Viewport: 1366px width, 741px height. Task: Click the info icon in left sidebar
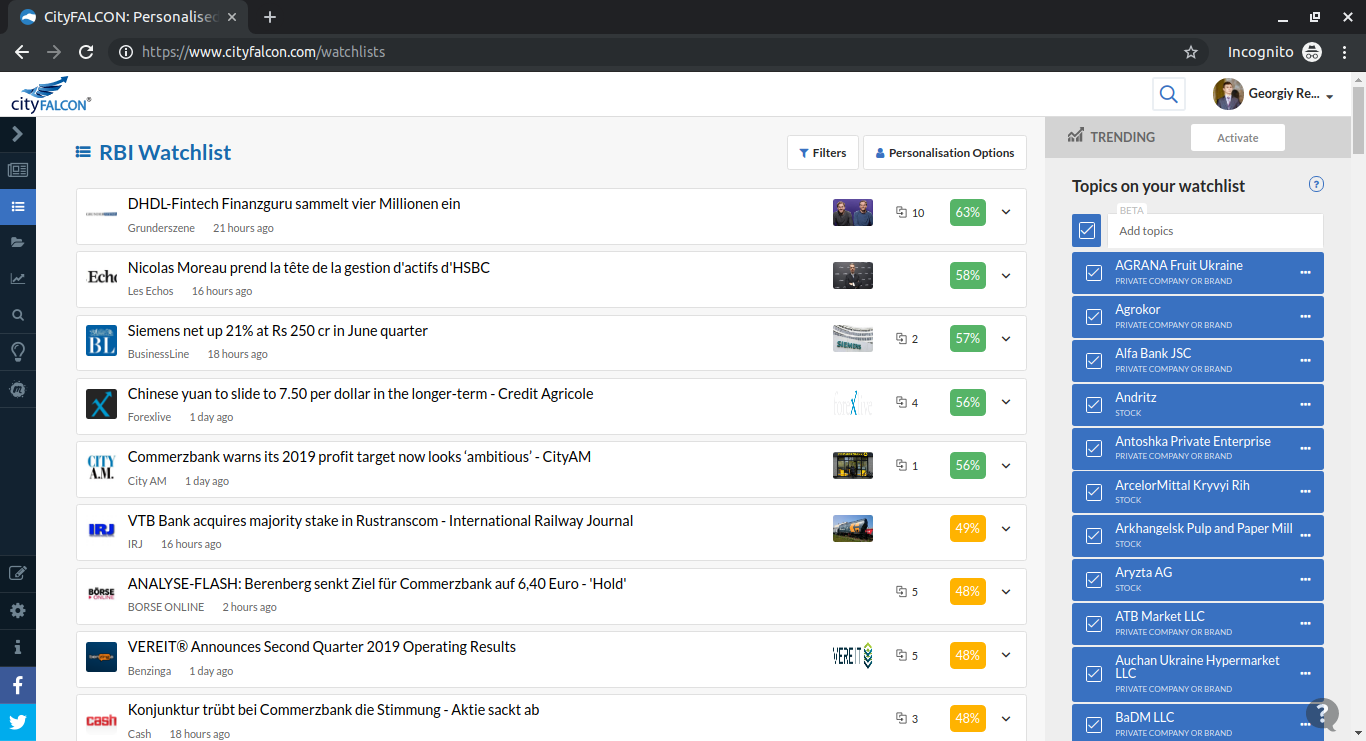(17, 647)
